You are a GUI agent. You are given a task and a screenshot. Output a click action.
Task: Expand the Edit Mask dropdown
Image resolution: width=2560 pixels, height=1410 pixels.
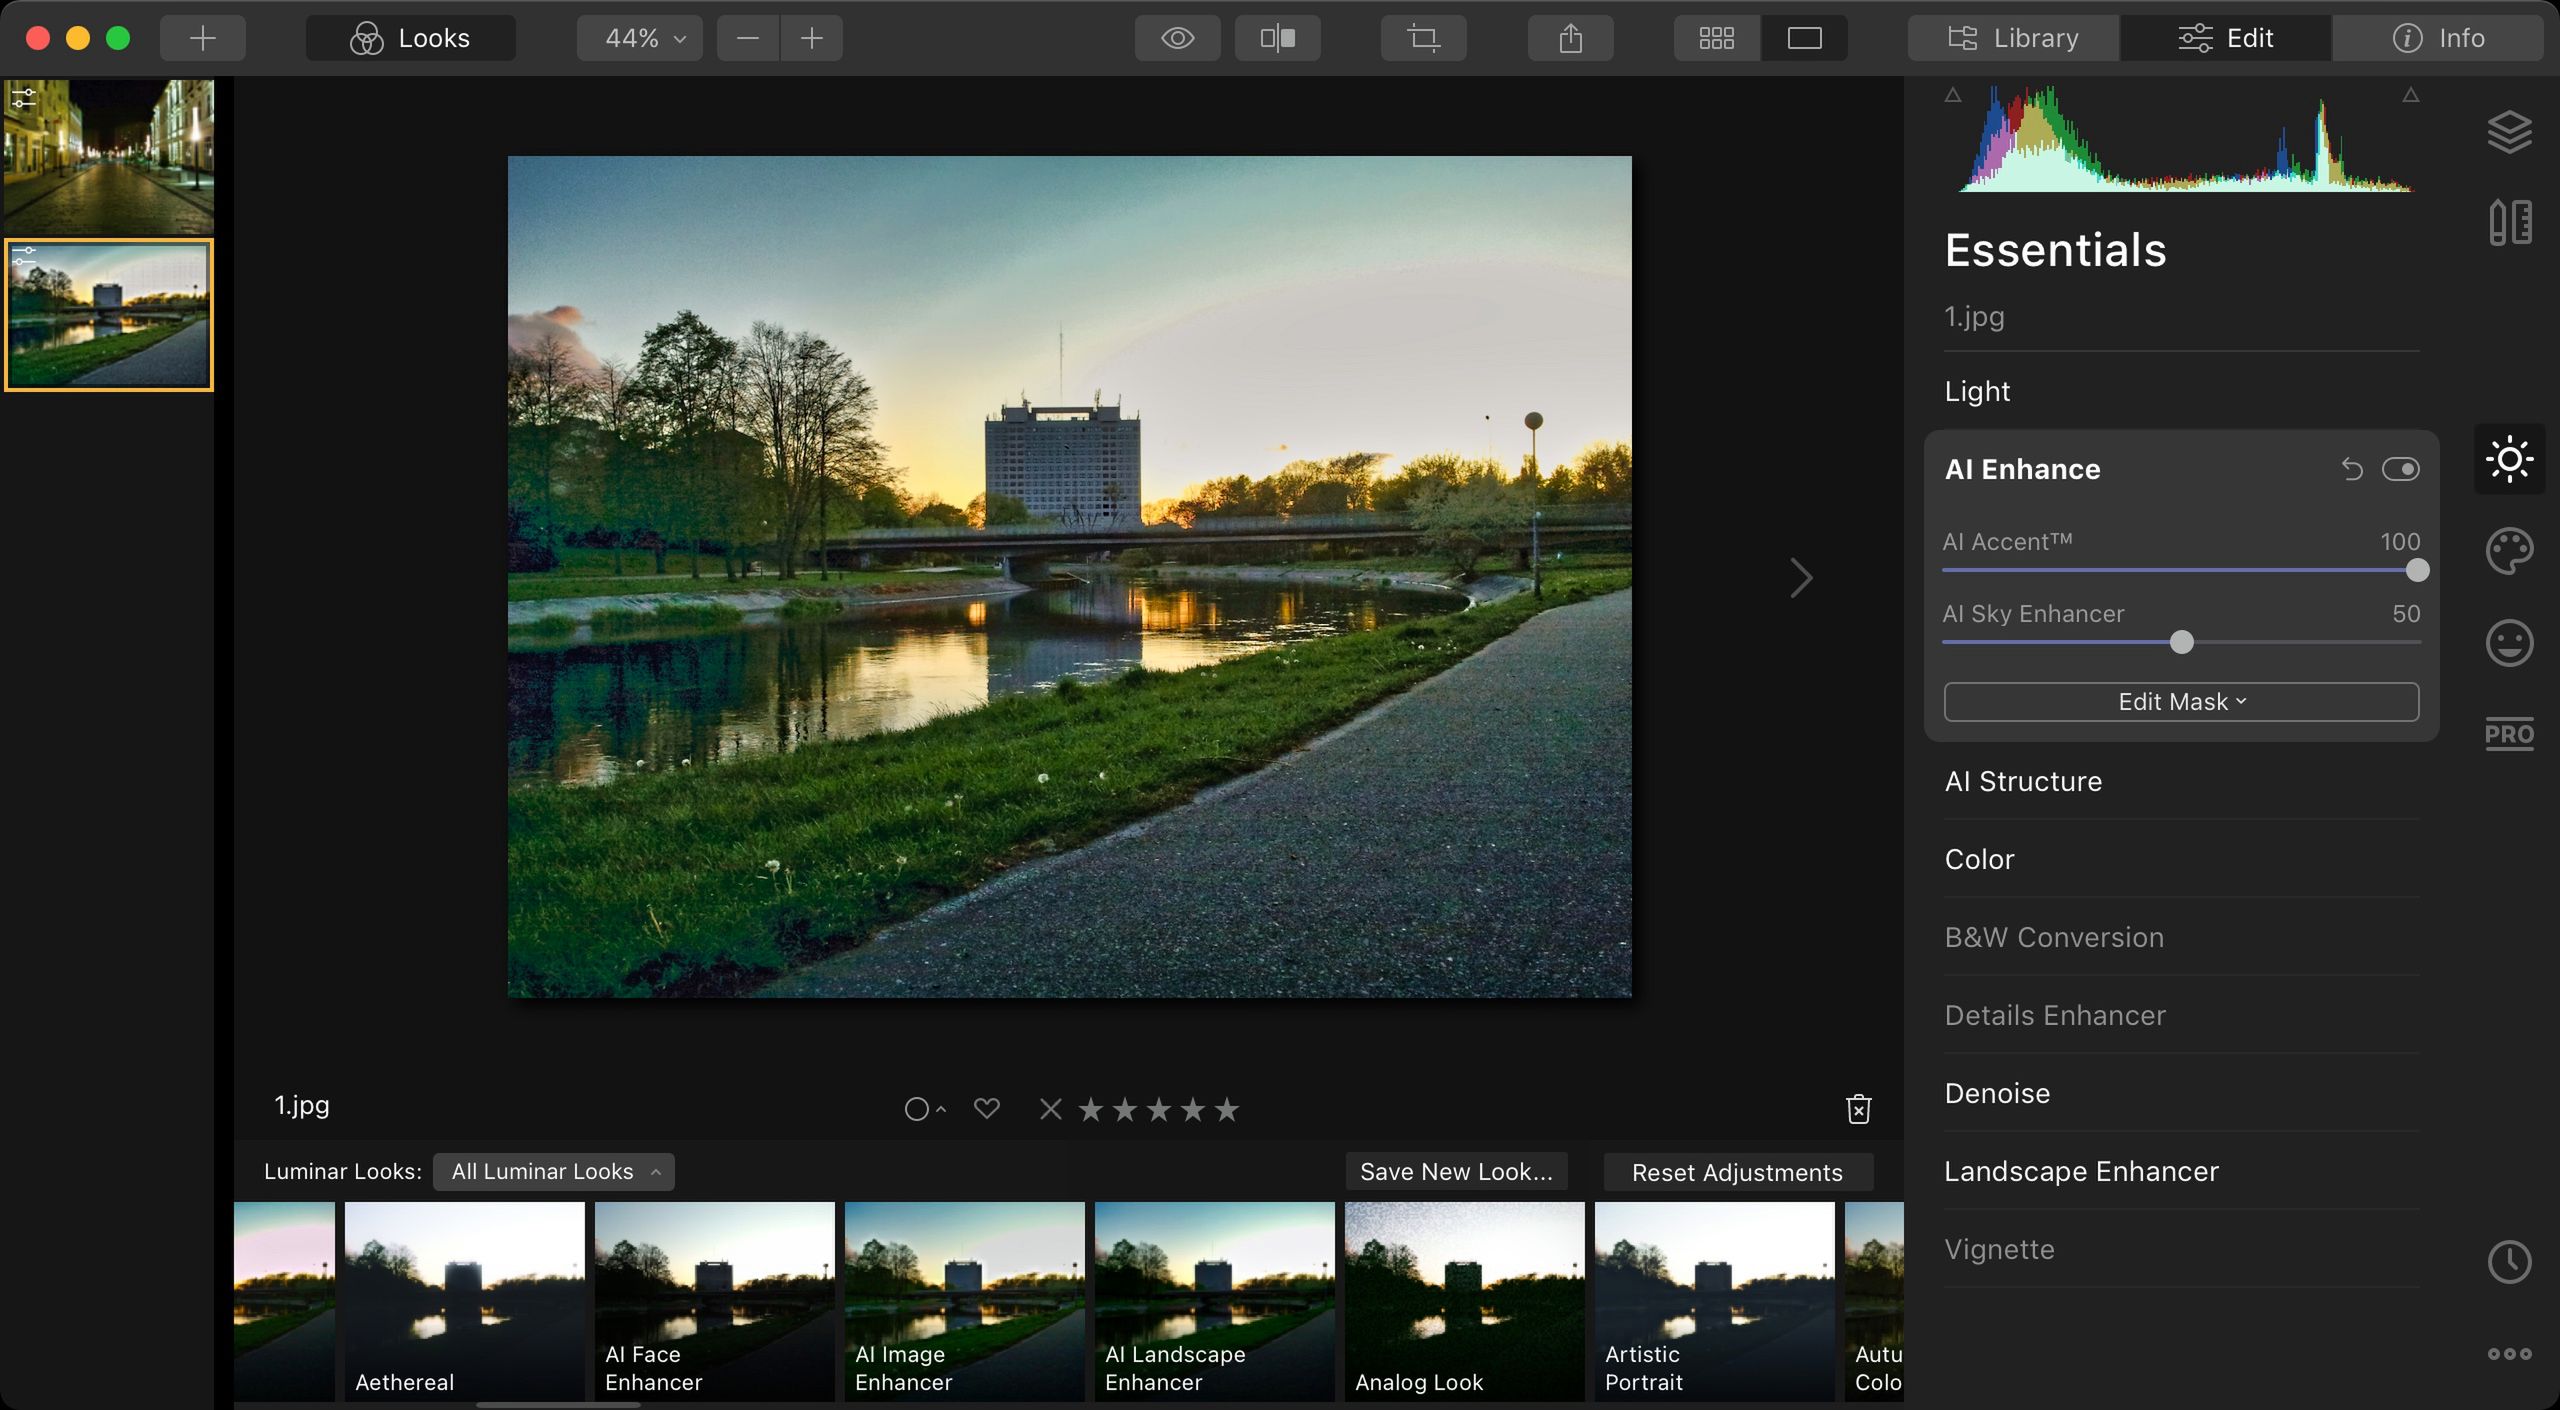2181,702
